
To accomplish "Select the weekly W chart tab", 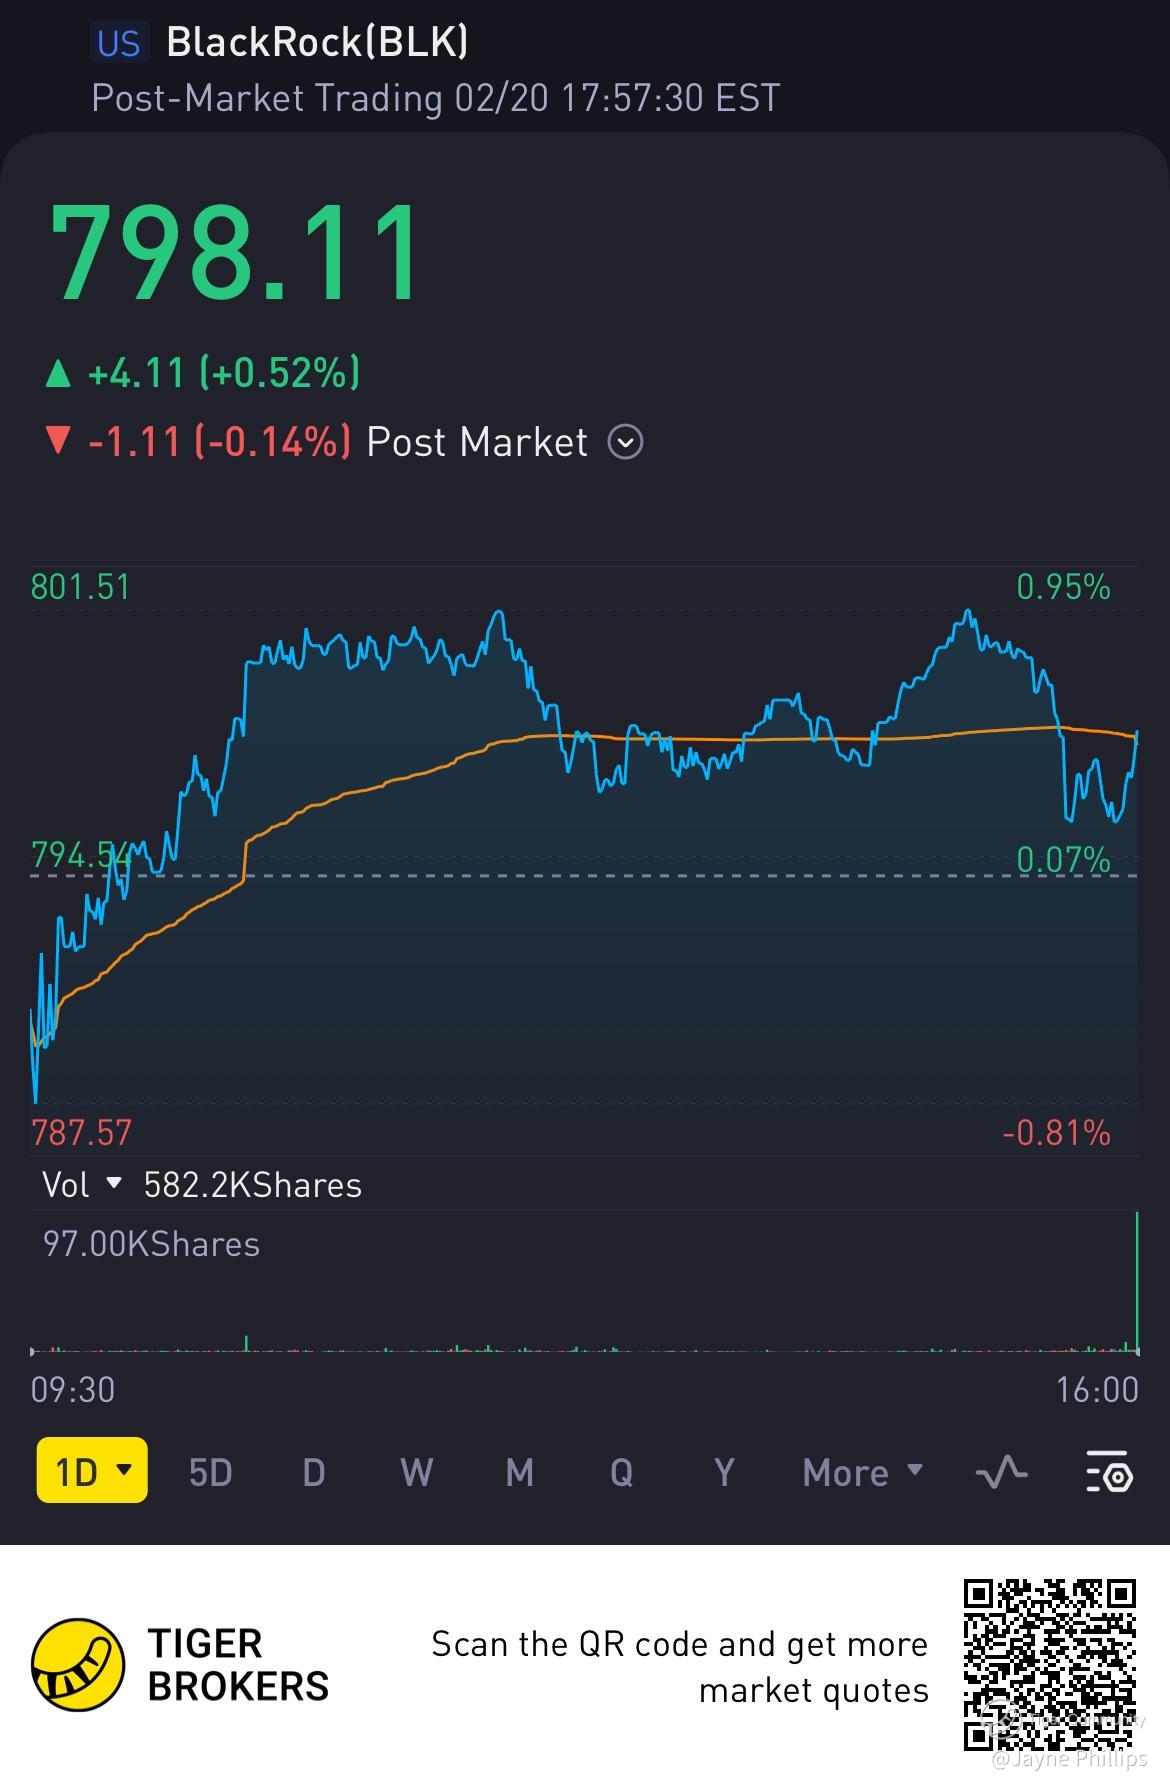I will click(x=416, y=1472).
